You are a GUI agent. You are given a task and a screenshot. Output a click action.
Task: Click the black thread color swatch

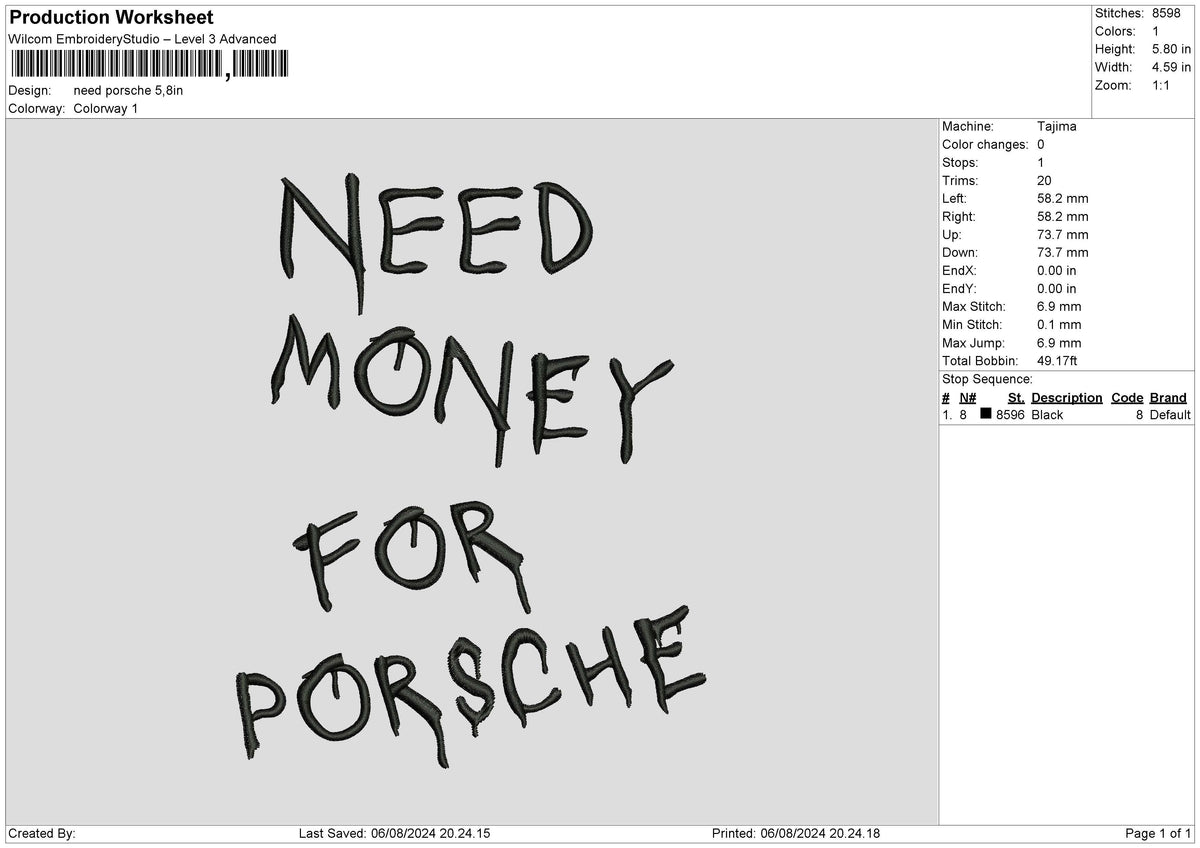[986, 414]
